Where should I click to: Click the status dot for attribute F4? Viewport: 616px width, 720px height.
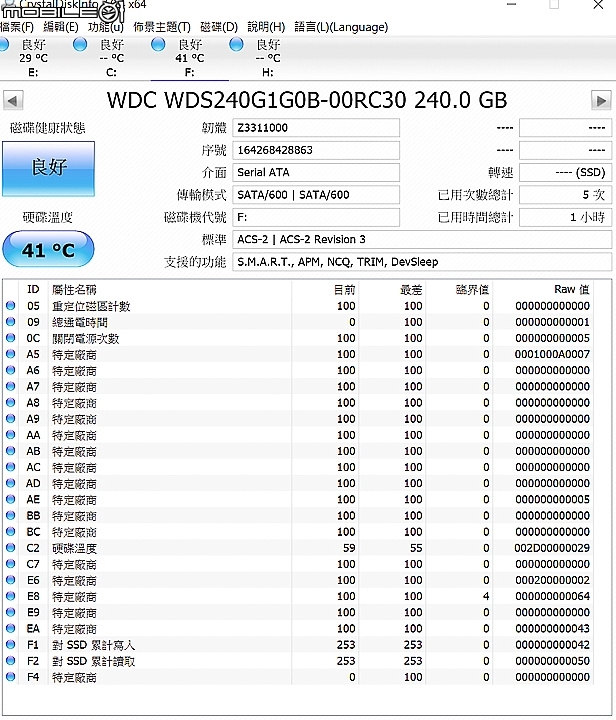[11, 677]
